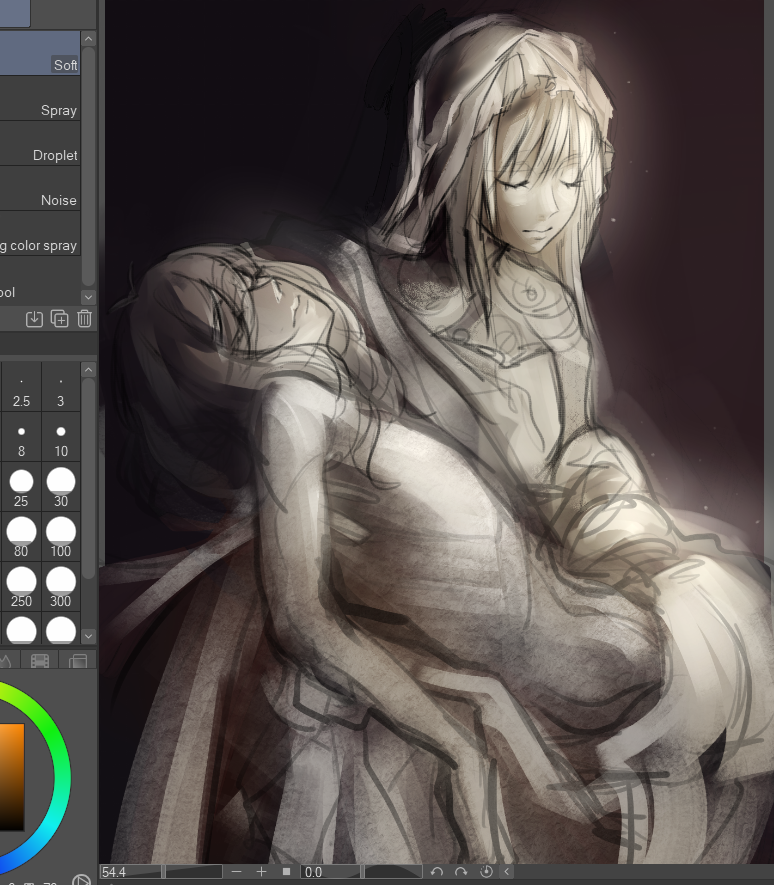This screenshot has width=774, height=885.
Task: Click the import sub tool icon
Action: click(34, 319)
